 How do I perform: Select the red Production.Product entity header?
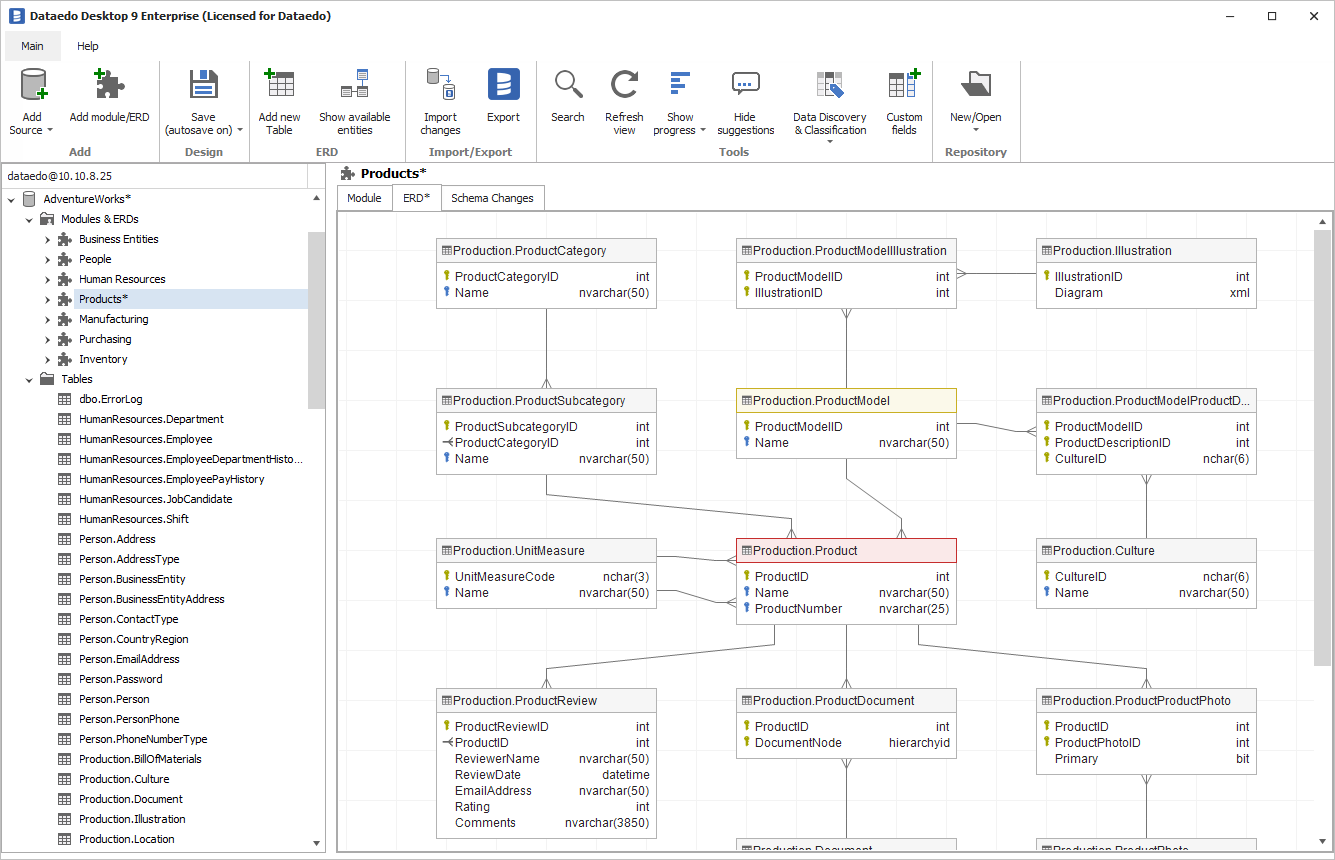846,551
